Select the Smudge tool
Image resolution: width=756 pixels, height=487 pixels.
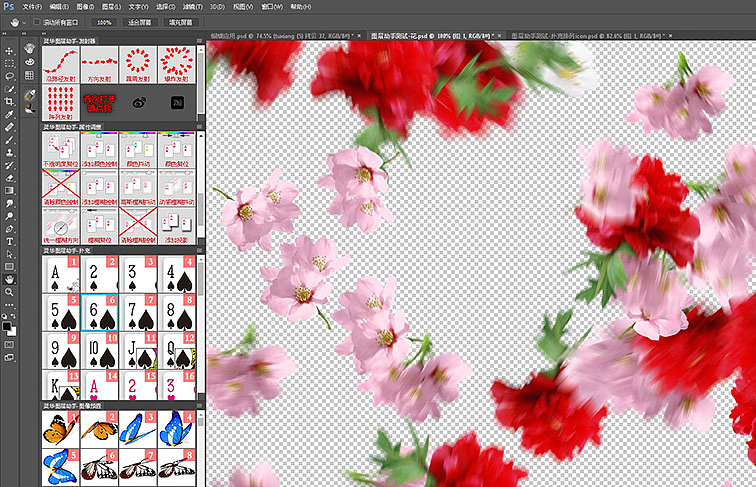(9, 203)
